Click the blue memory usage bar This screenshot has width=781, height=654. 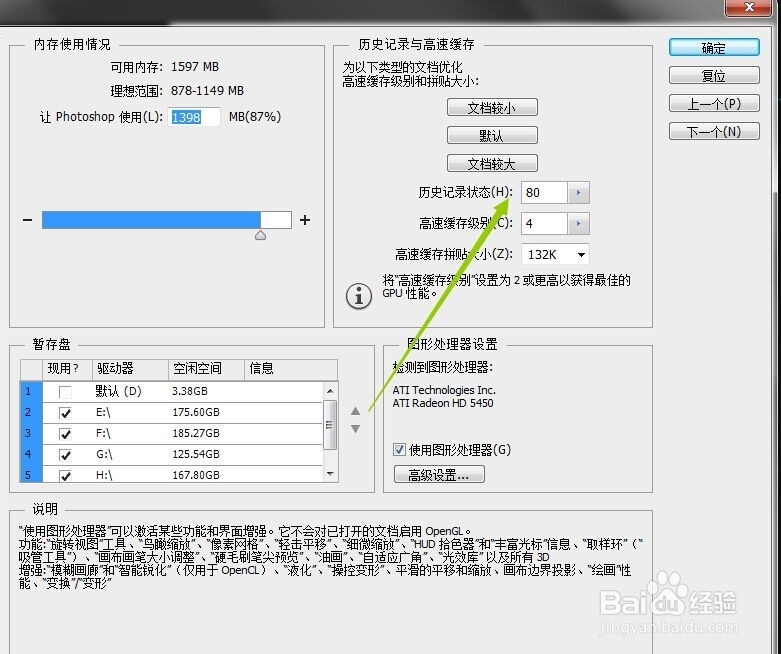(x=151, y=220)
